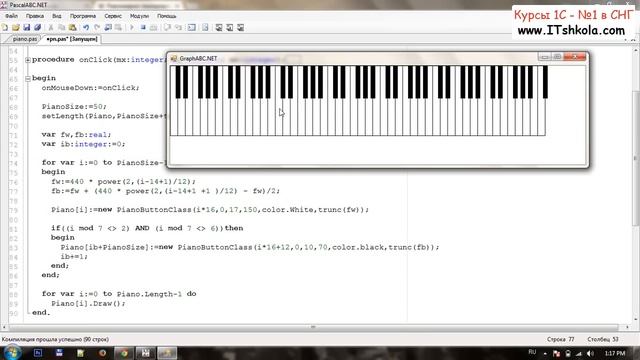This screenshot has width=640, height=360.
Task: Show hidden system tray icons
Action: (545, 353)
